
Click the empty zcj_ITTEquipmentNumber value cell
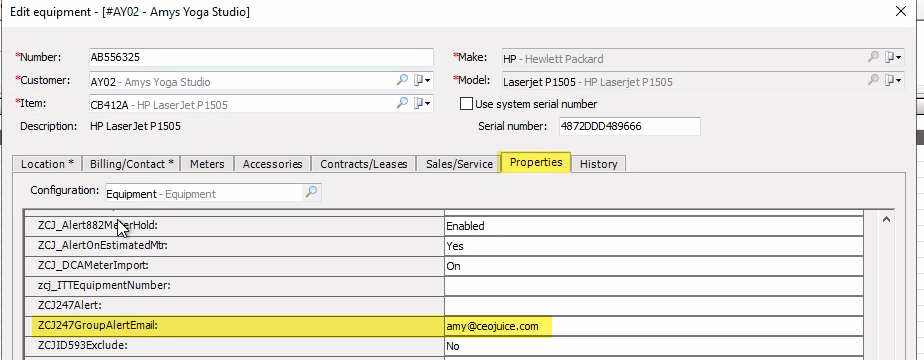654,286
